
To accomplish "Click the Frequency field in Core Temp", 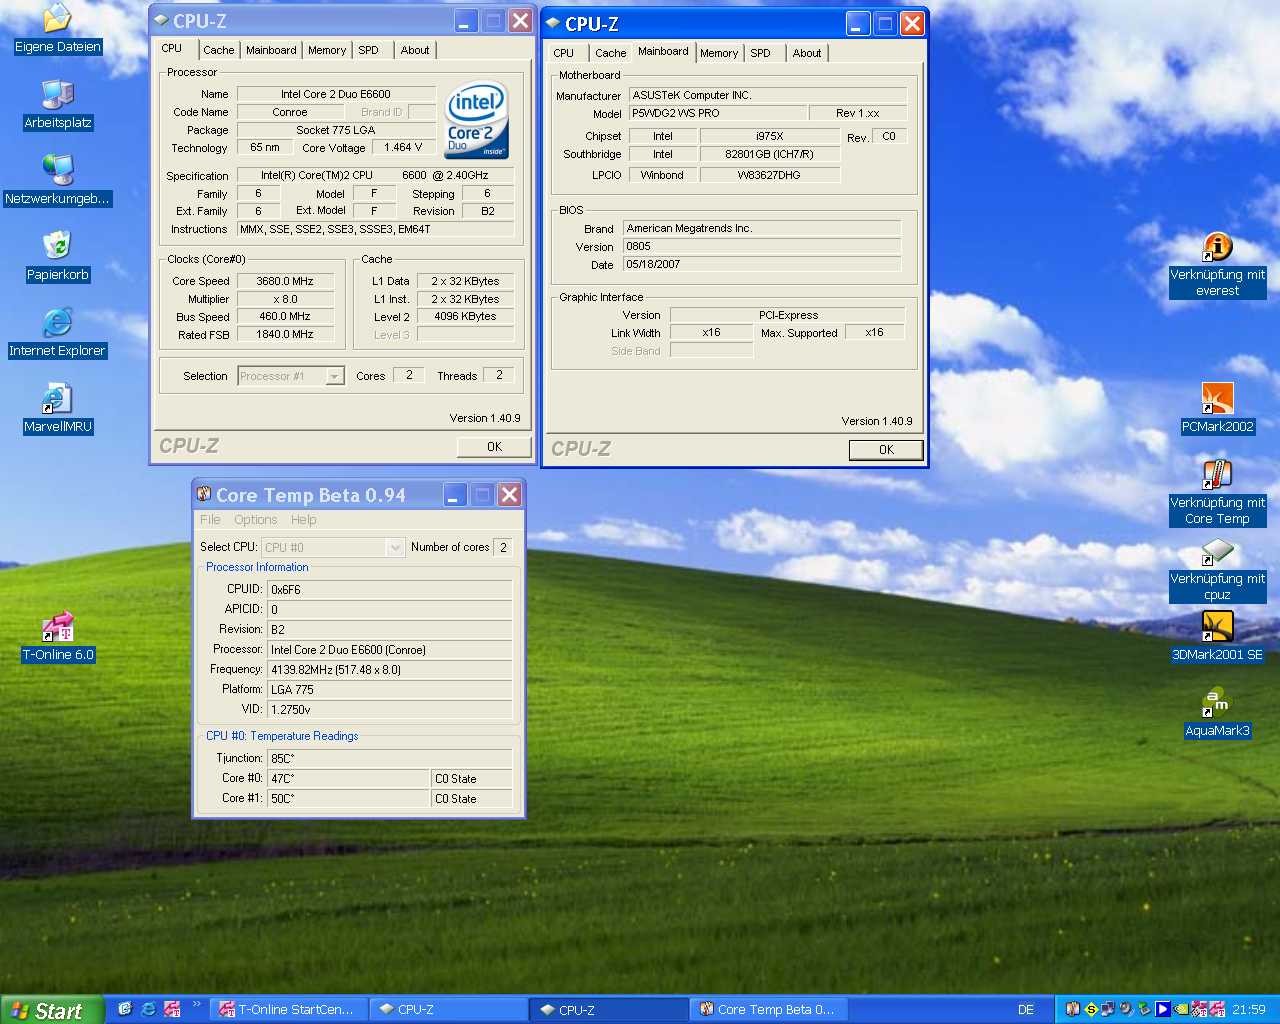I will tap(389, 669).
